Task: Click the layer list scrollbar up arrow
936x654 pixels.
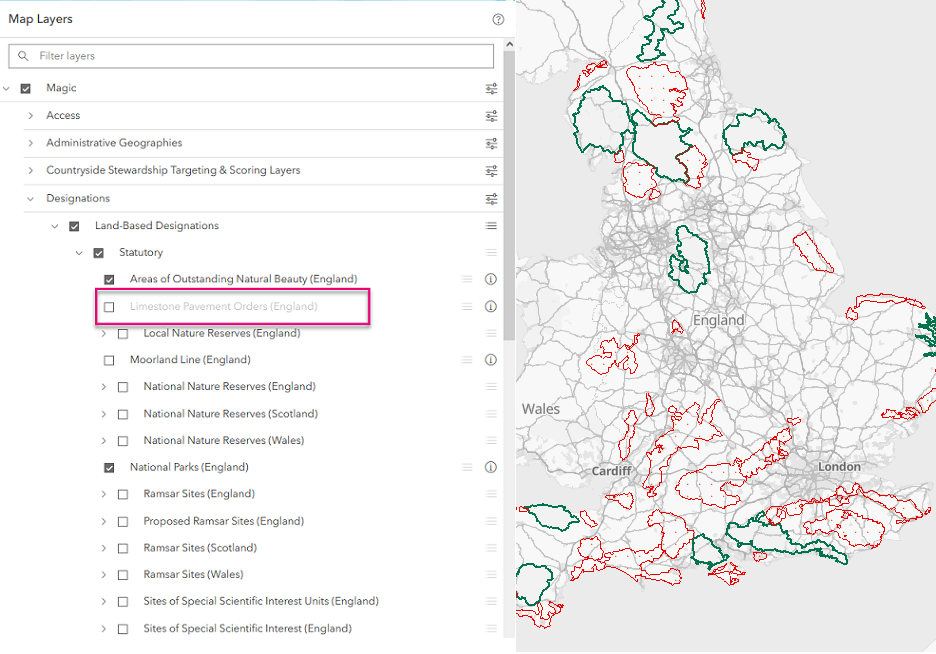Action: (509, 44)
